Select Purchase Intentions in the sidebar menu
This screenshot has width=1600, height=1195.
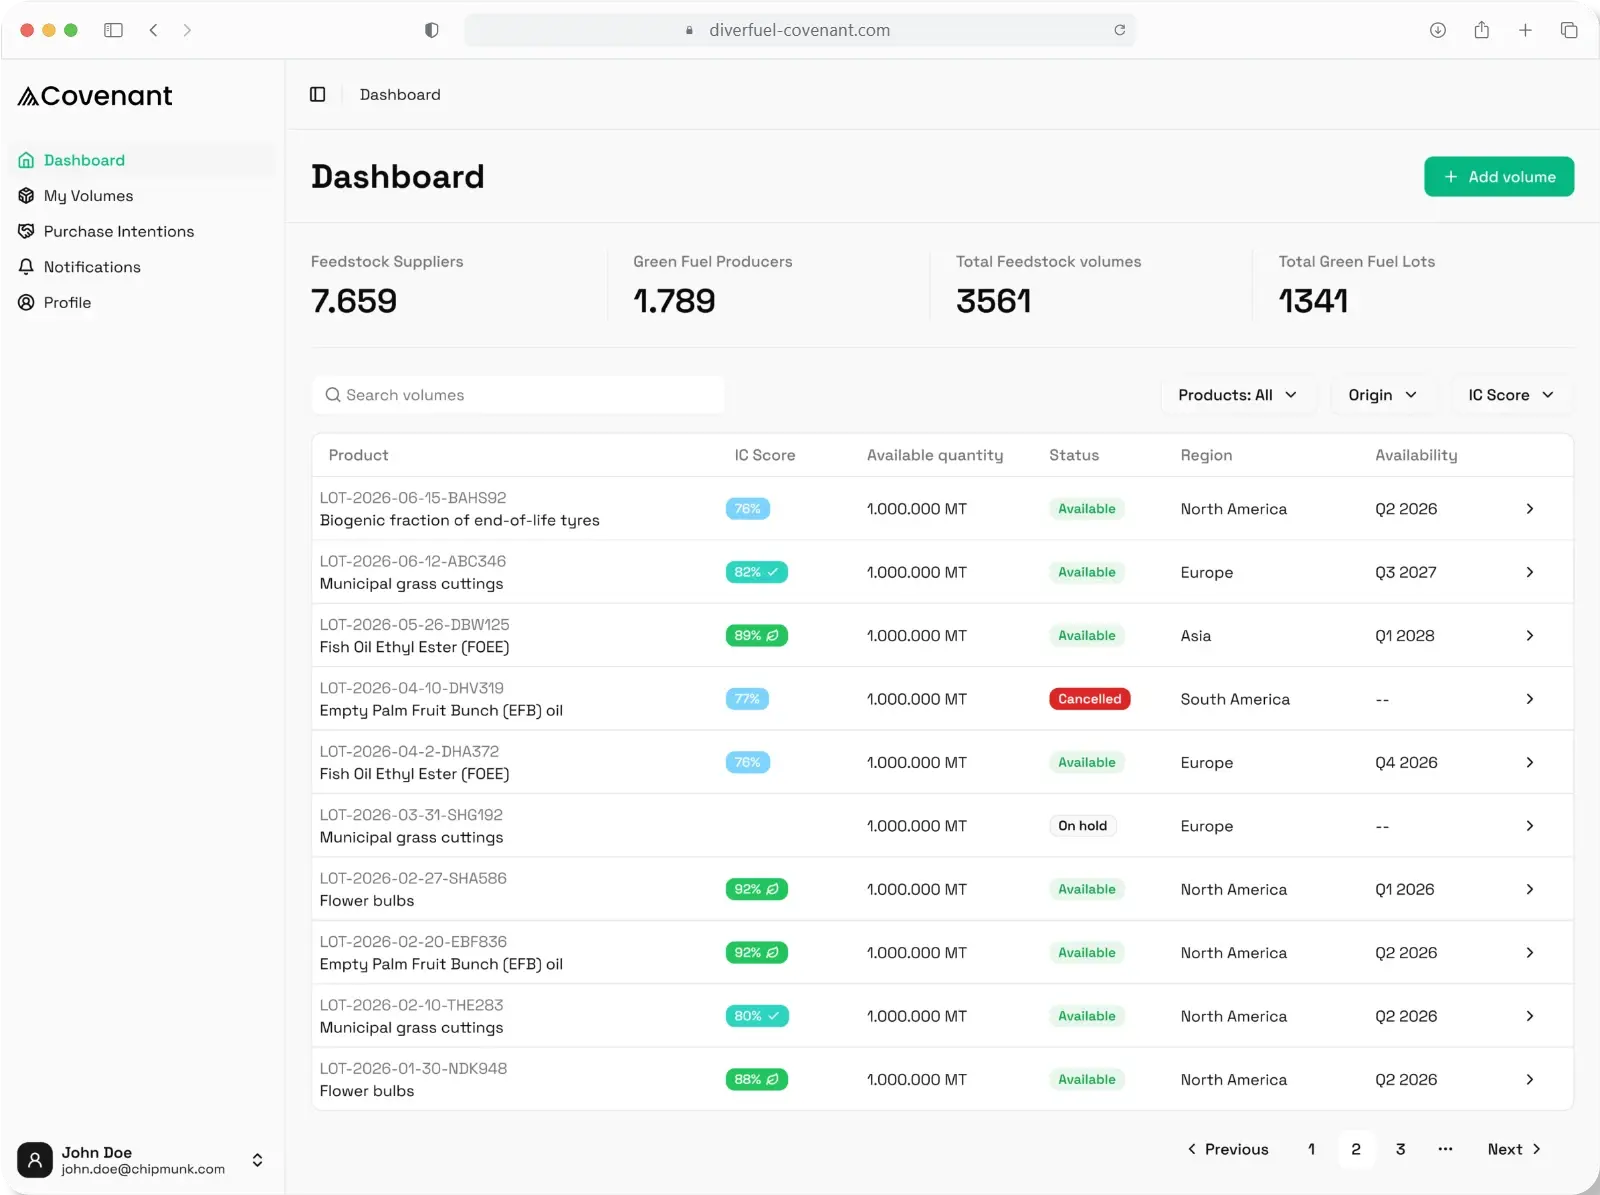click(x=143, y=231)
